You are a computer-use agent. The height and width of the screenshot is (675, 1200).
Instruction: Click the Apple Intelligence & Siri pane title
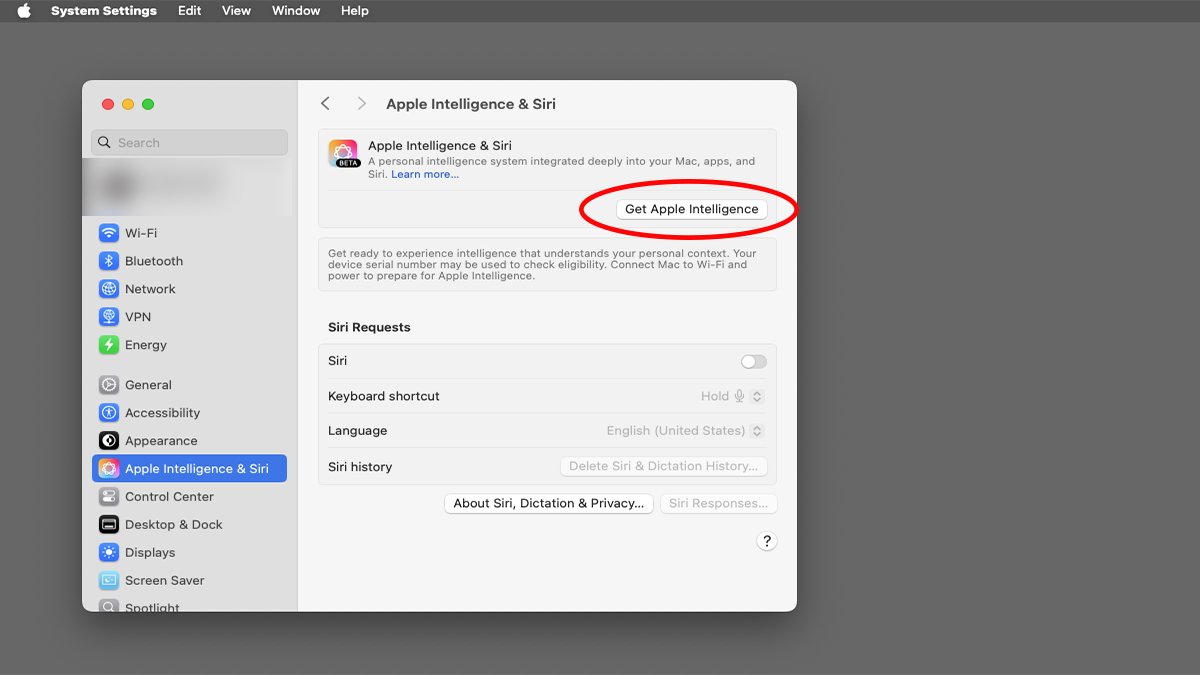click(x=471, y=104)
